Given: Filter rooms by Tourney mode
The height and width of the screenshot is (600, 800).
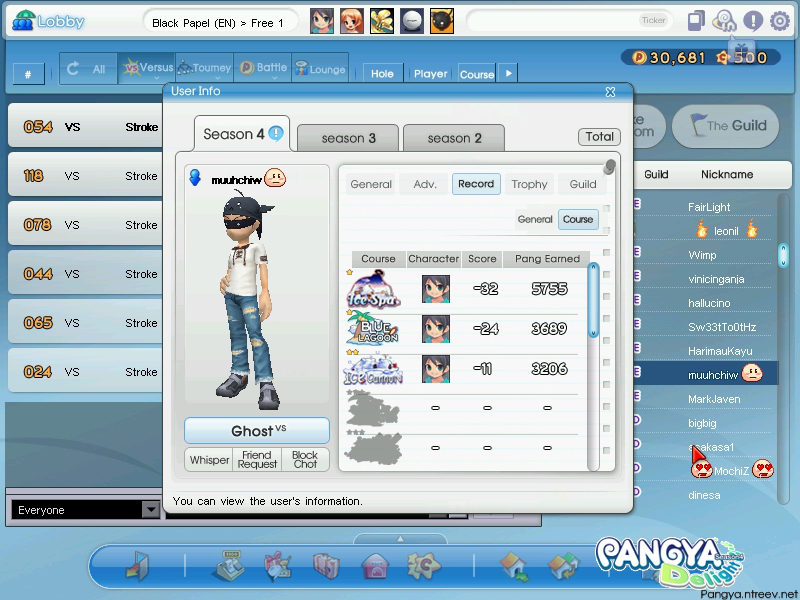Looking at the screenshot, I should coord(205,68).
